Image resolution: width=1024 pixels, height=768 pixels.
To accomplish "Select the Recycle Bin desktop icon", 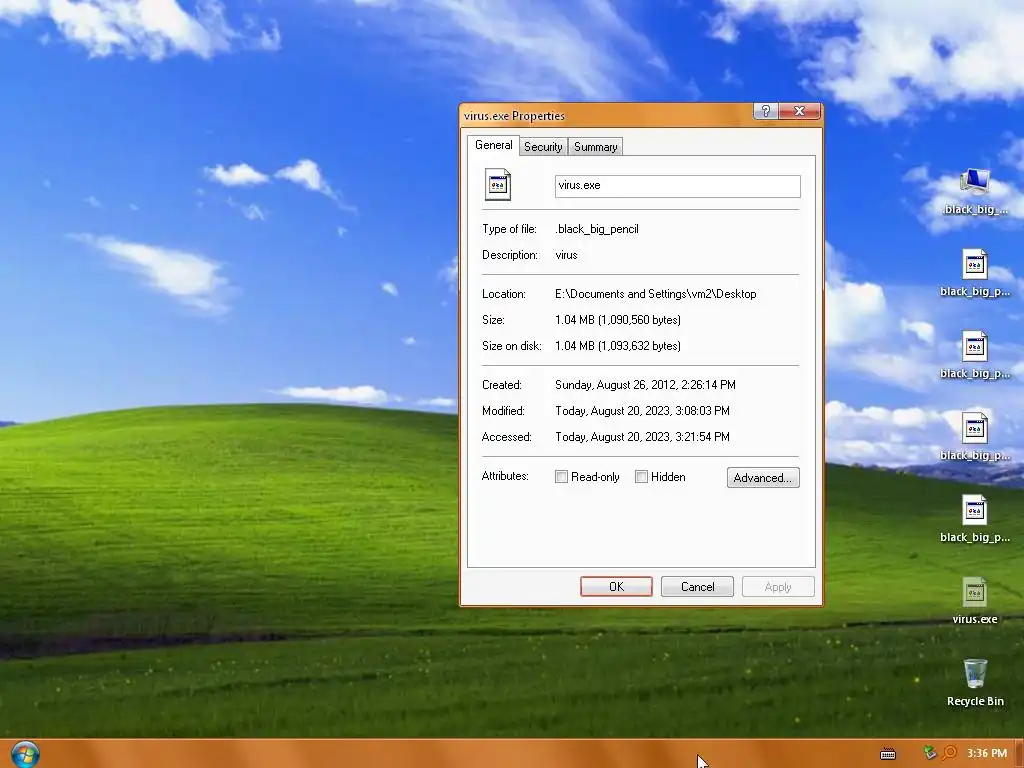I will pyautogui.click(x=975, y=682).
